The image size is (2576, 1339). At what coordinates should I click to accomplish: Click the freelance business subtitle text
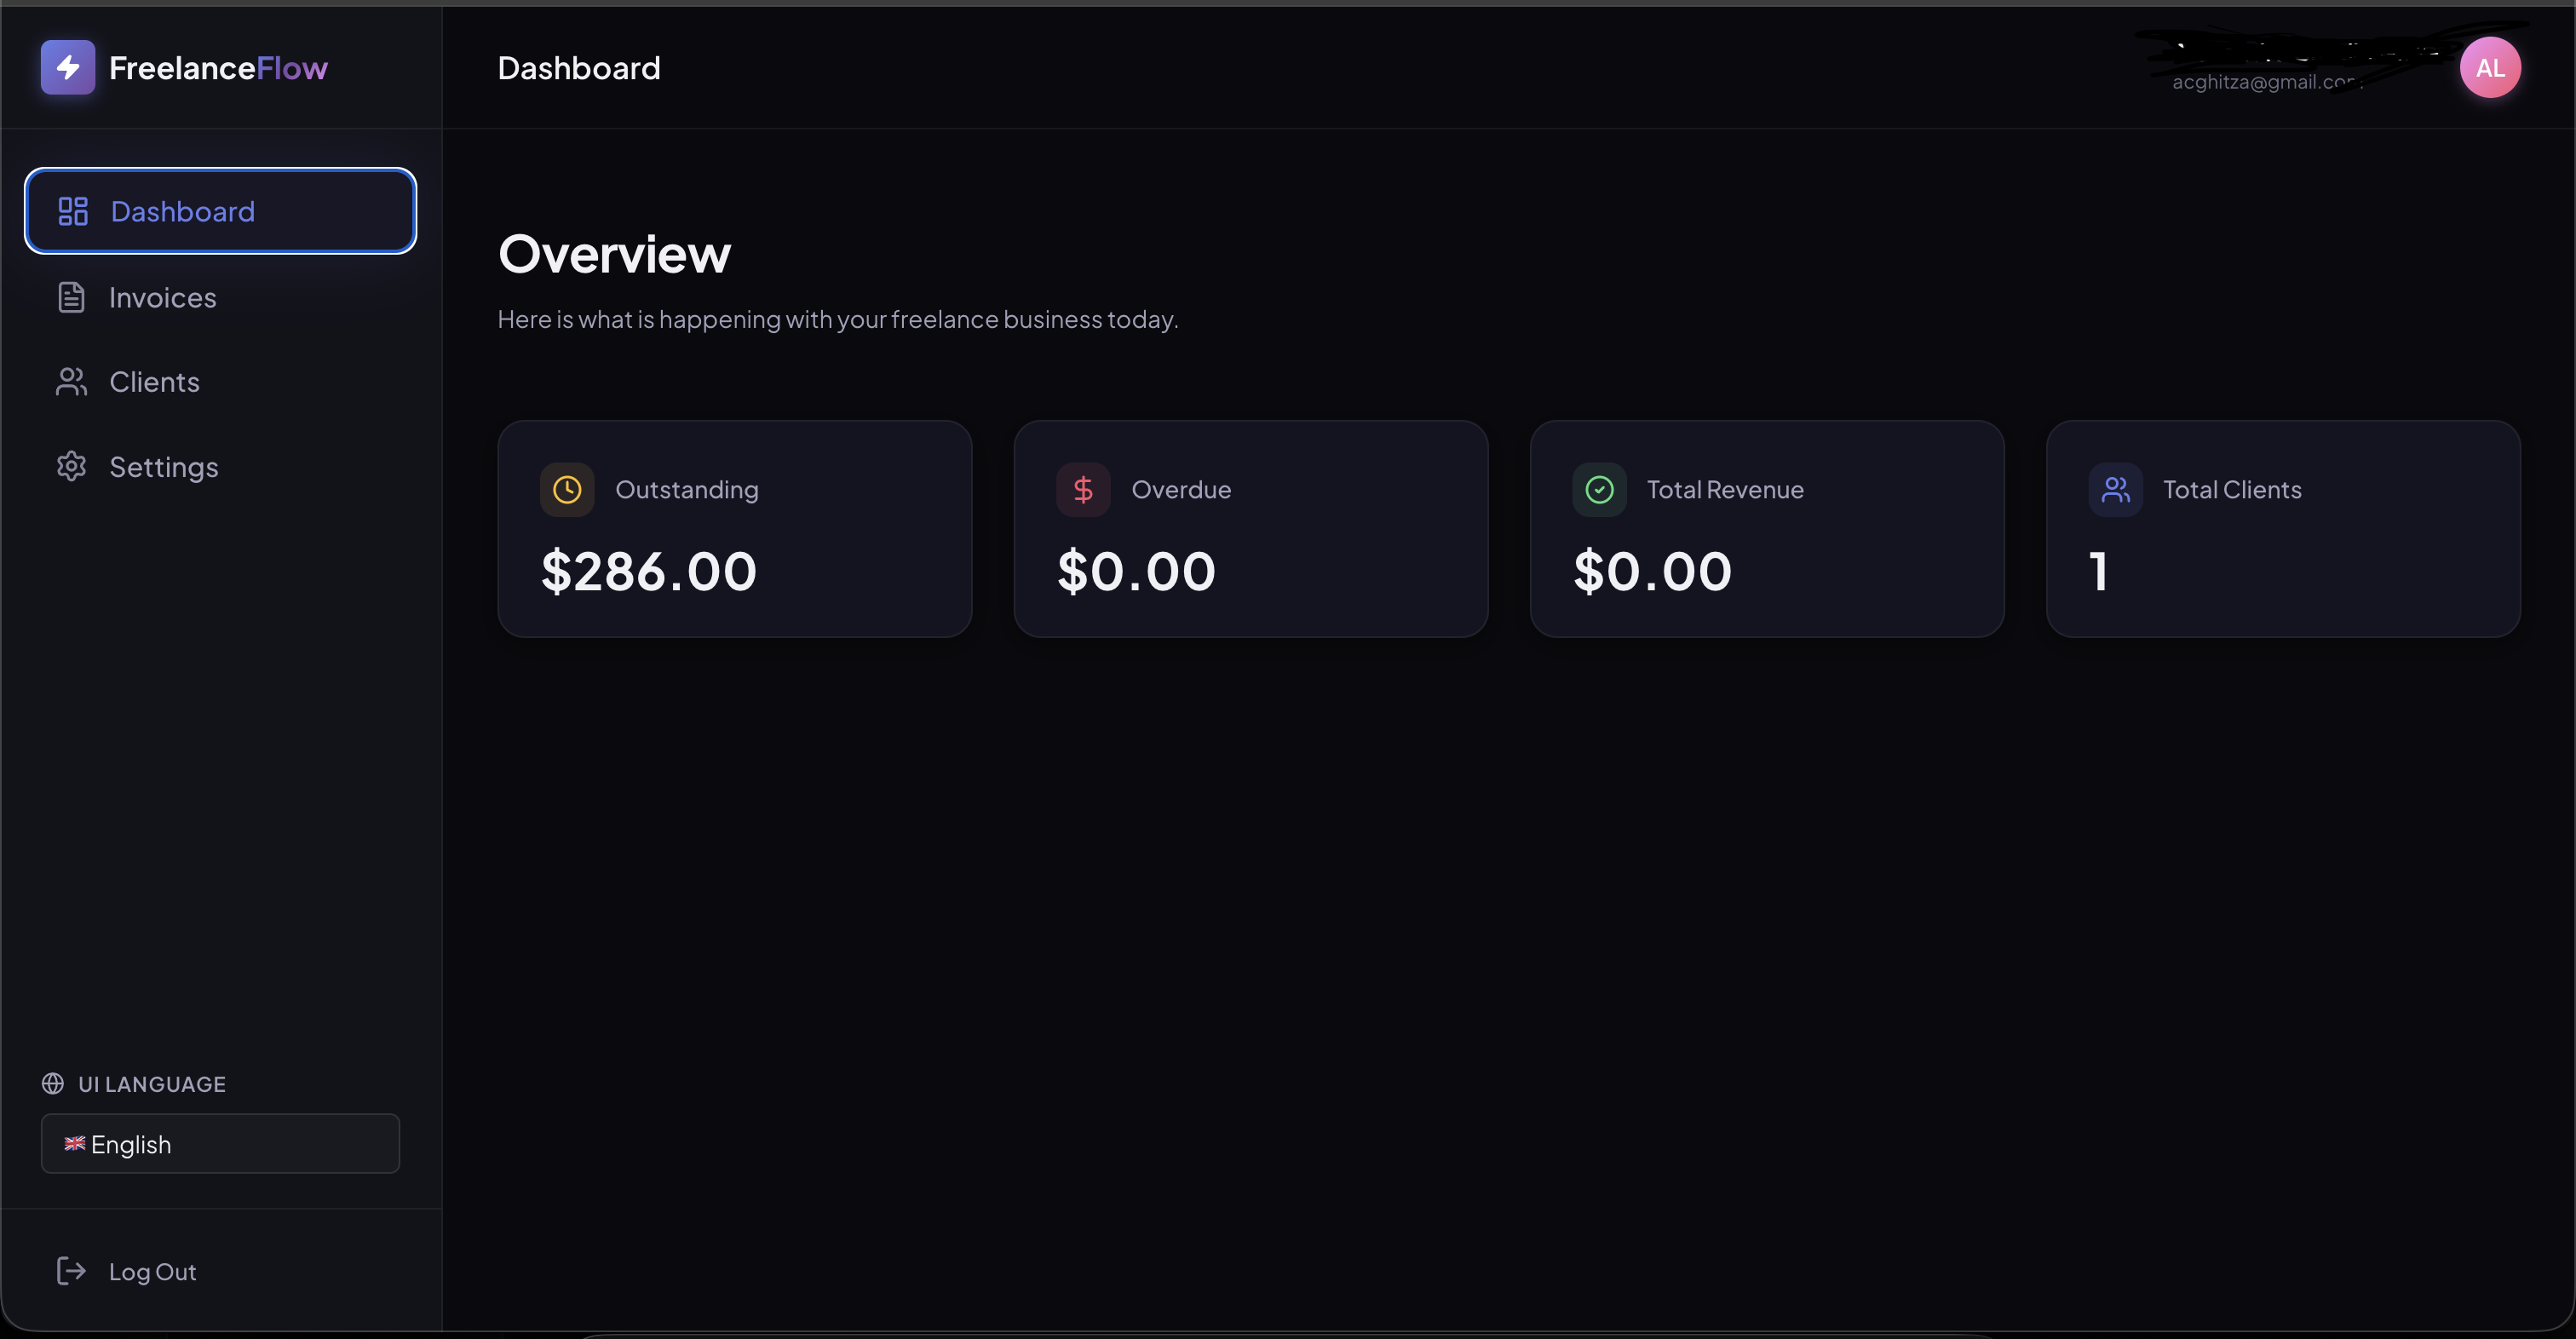click(838, 319)
